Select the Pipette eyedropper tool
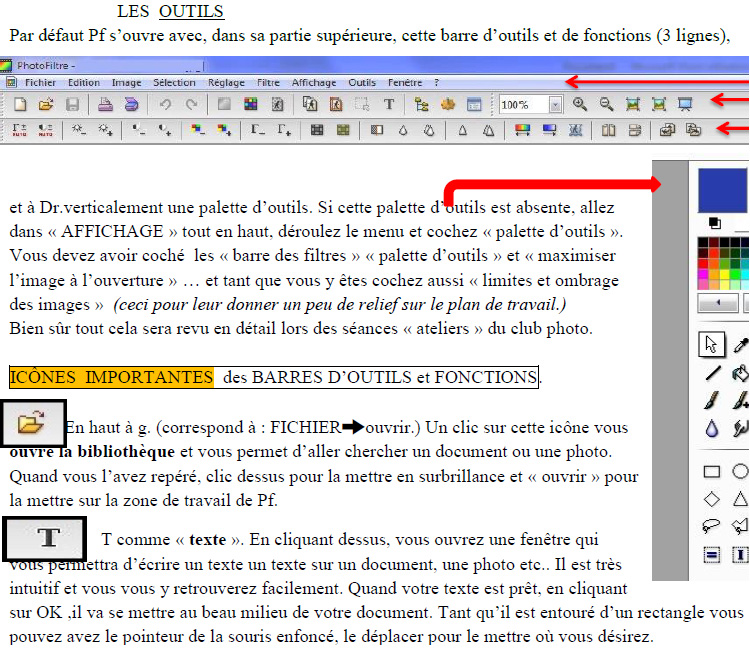The height and width of the screenshot is (650, 750). point(741,344)
